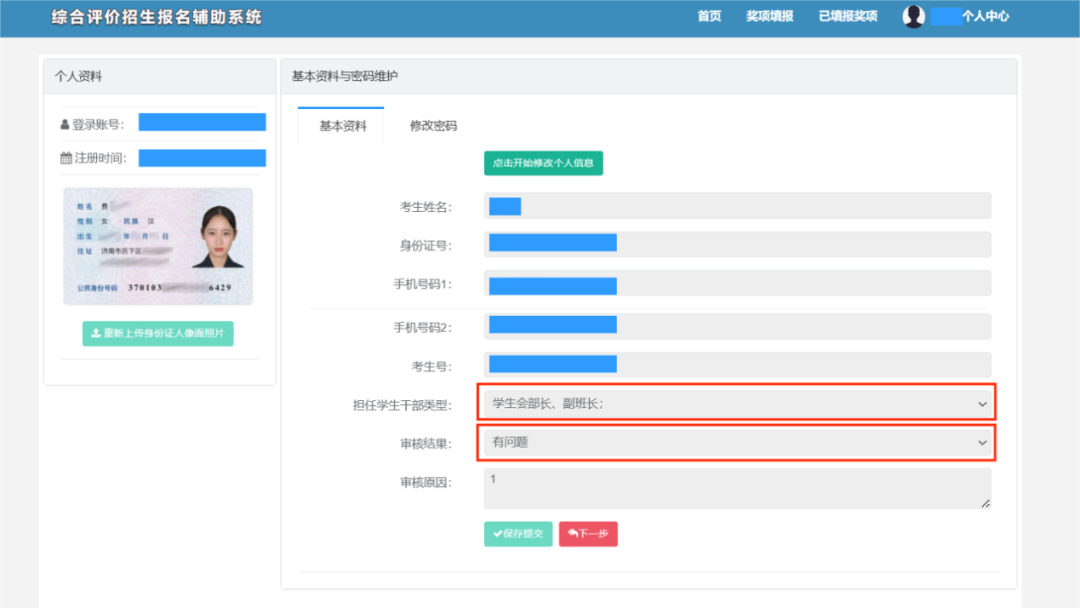Click the calendar icon beside 注册时间

(66, 158)
